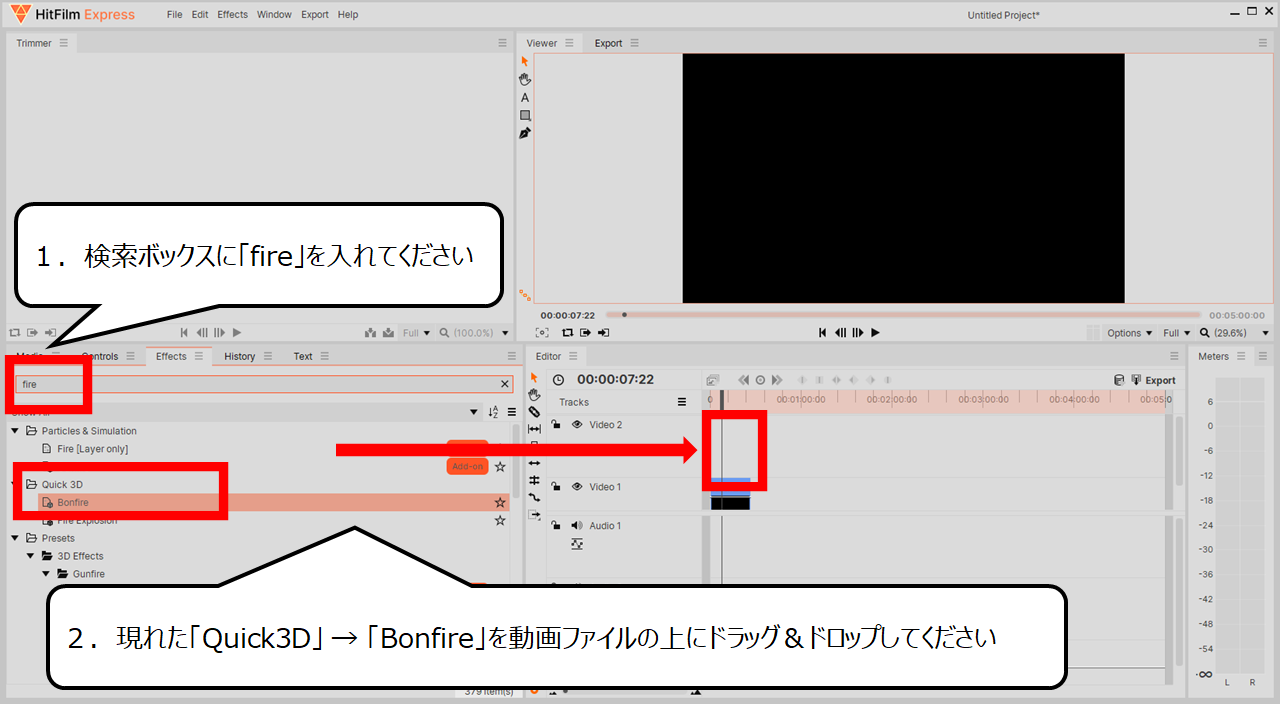Switch to the Text tab
Screen dimensions: 1280x704
pos(303,356)
